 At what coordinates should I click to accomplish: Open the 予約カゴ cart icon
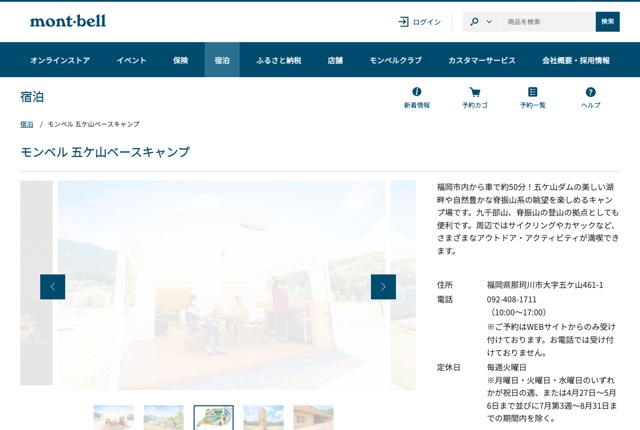point(475,92)
